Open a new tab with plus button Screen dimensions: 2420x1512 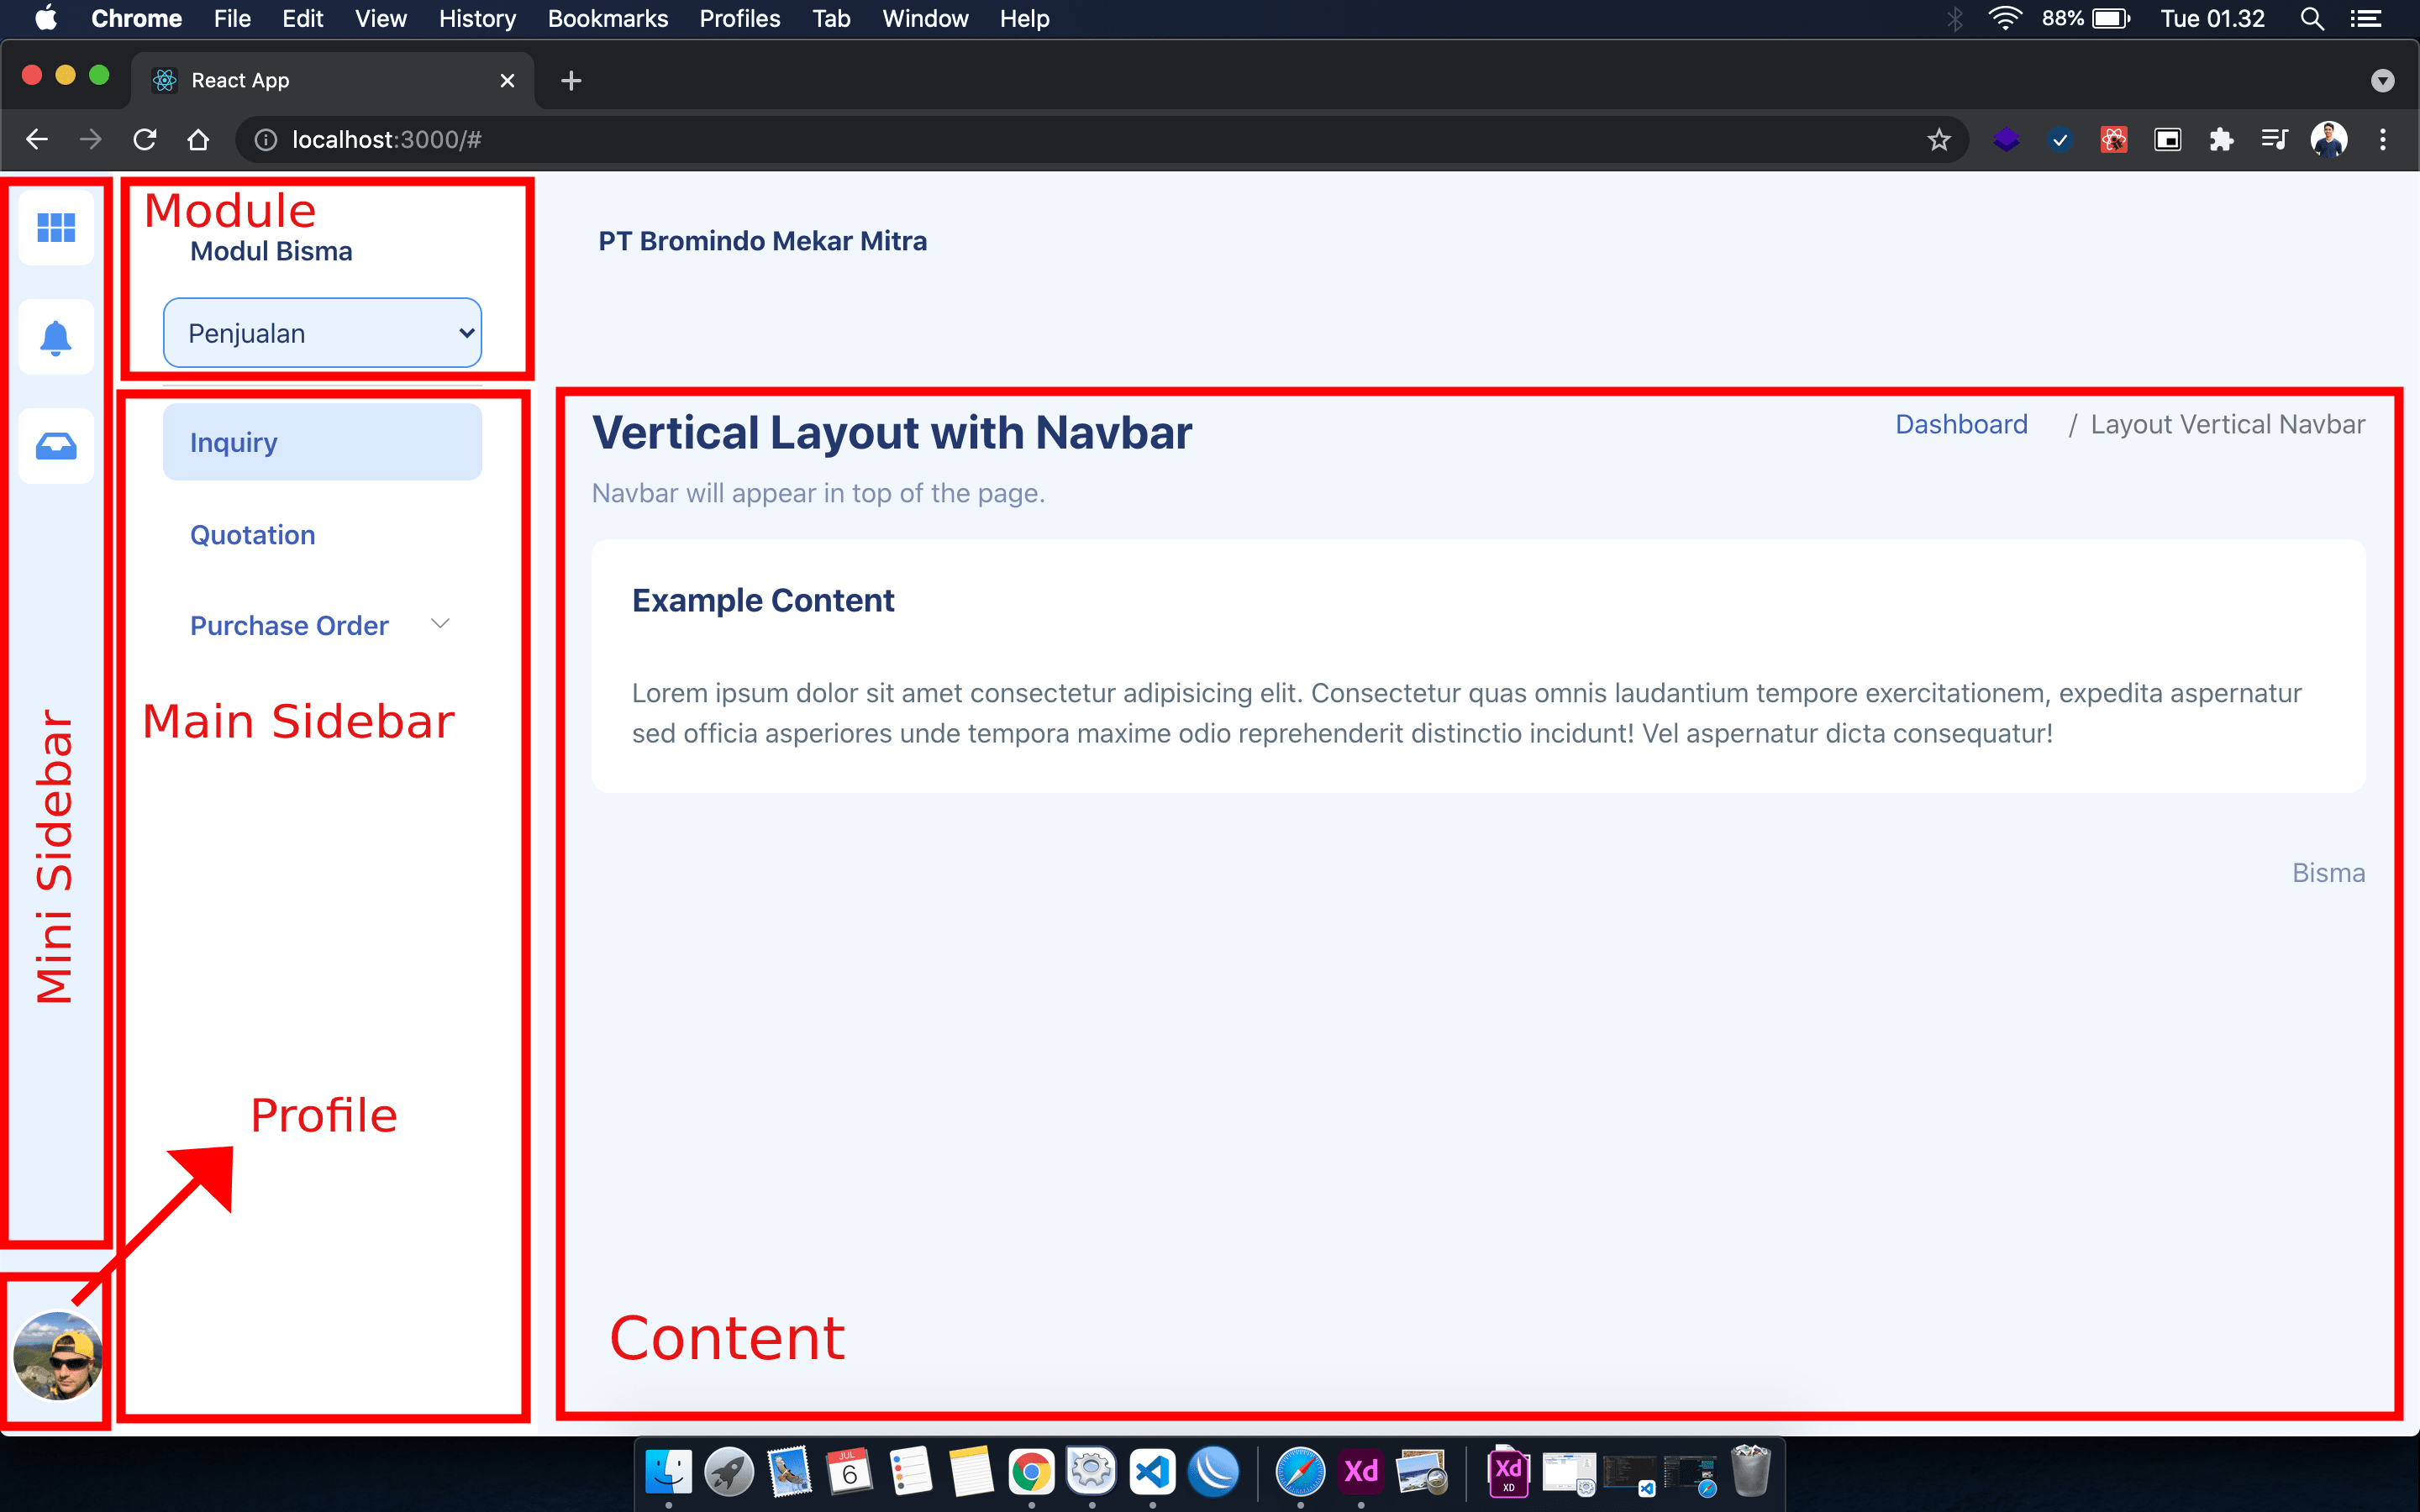click(x=571, y=81)
